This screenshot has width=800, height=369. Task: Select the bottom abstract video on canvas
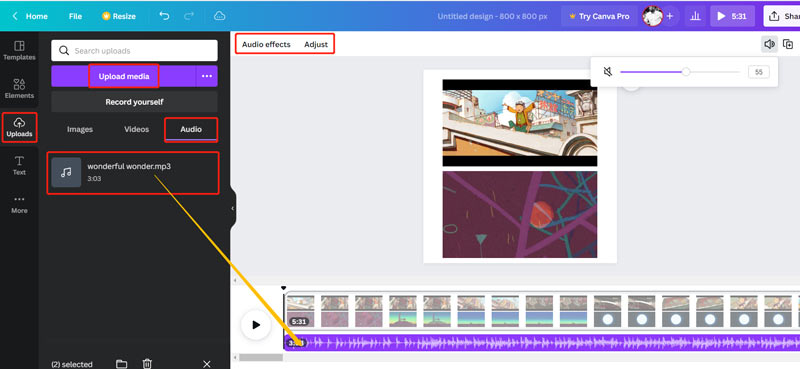519,214
